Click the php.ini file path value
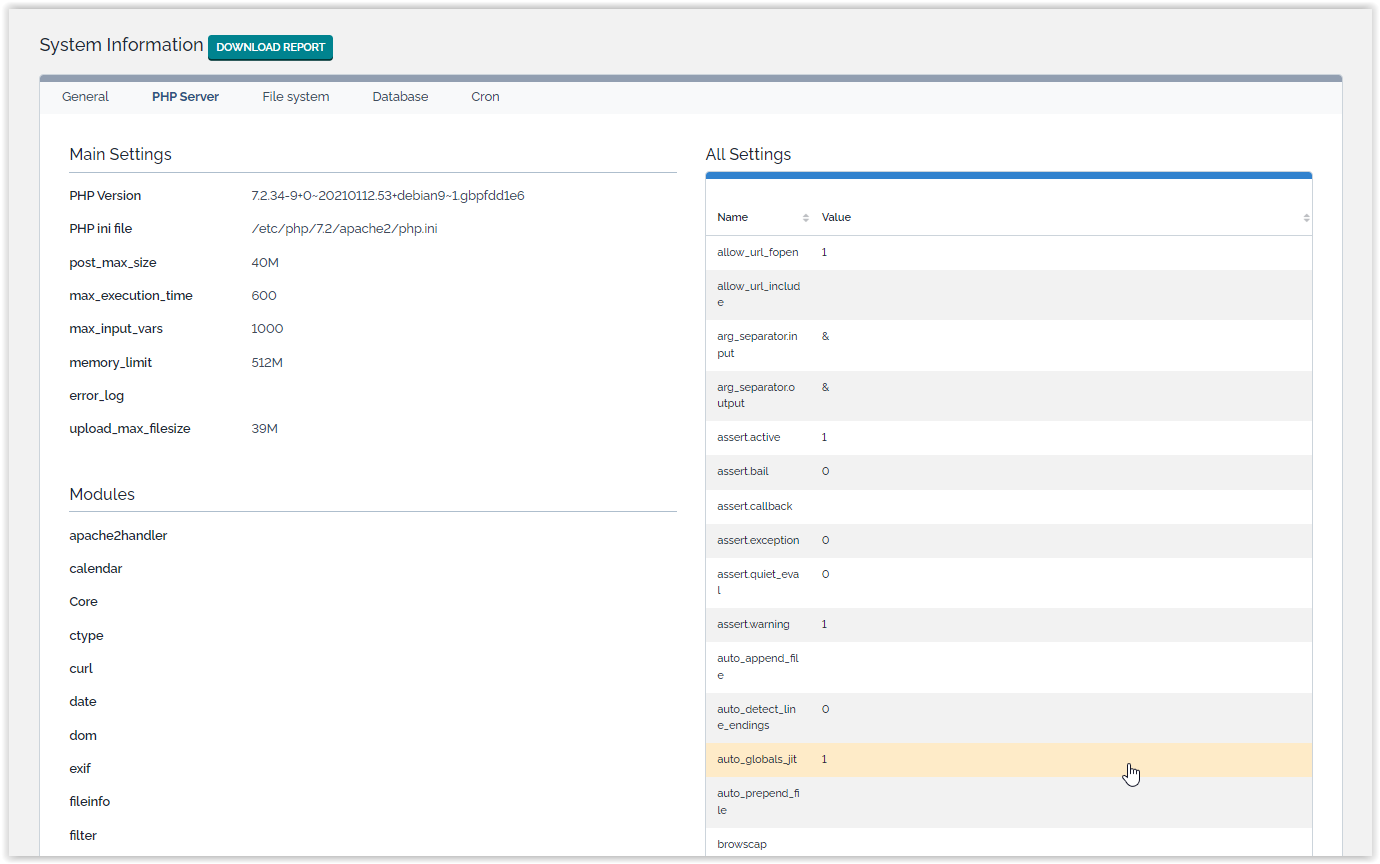1380x864 pixels. pos(344,229)
